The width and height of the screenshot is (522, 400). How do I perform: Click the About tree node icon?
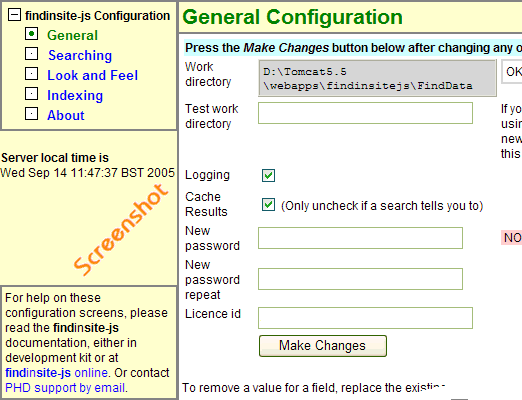click(x=31, y=114)
